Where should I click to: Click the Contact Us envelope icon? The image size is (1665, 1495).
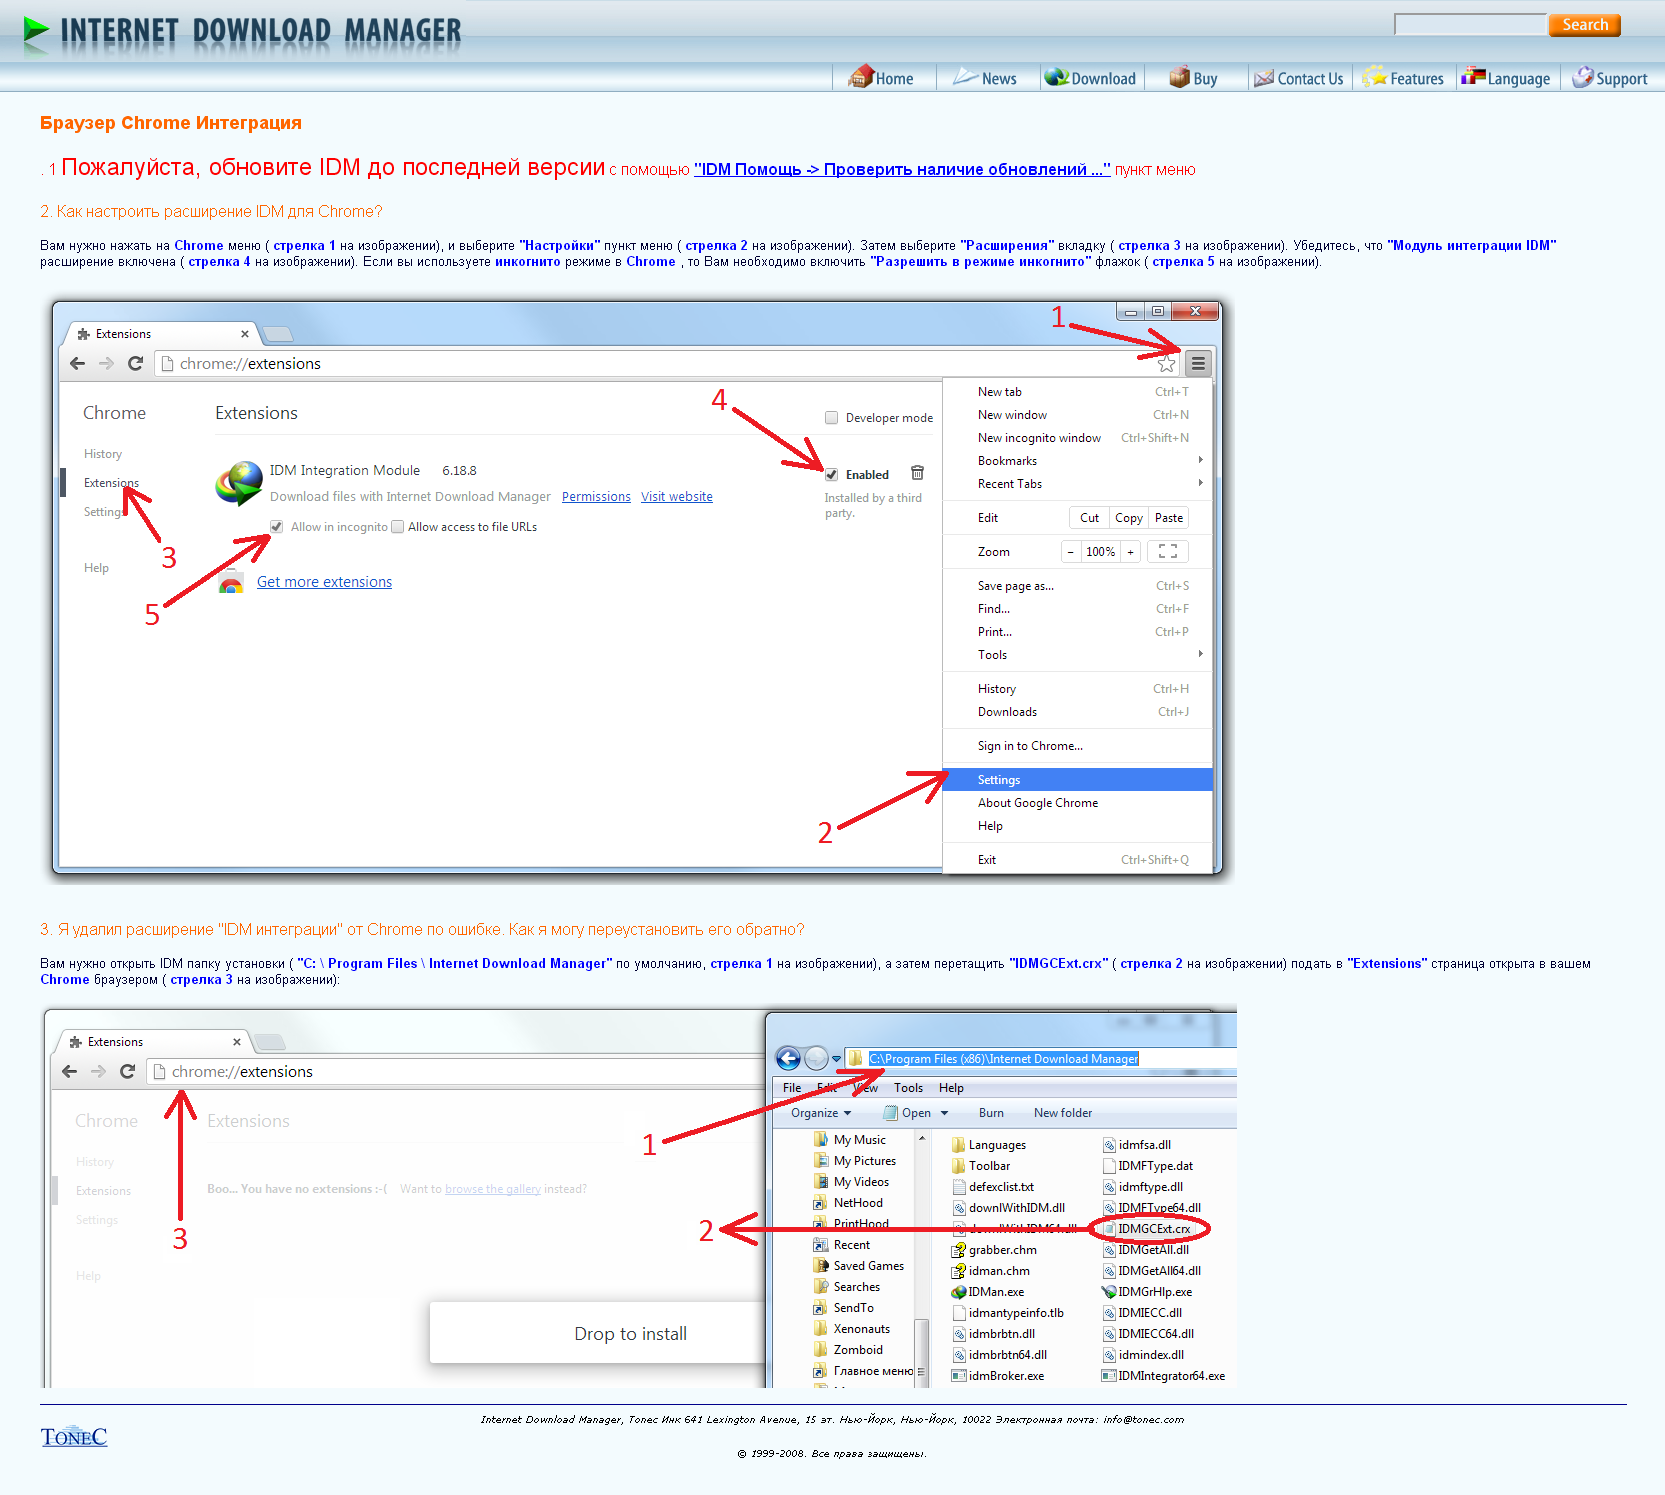tap(1264, 78)
